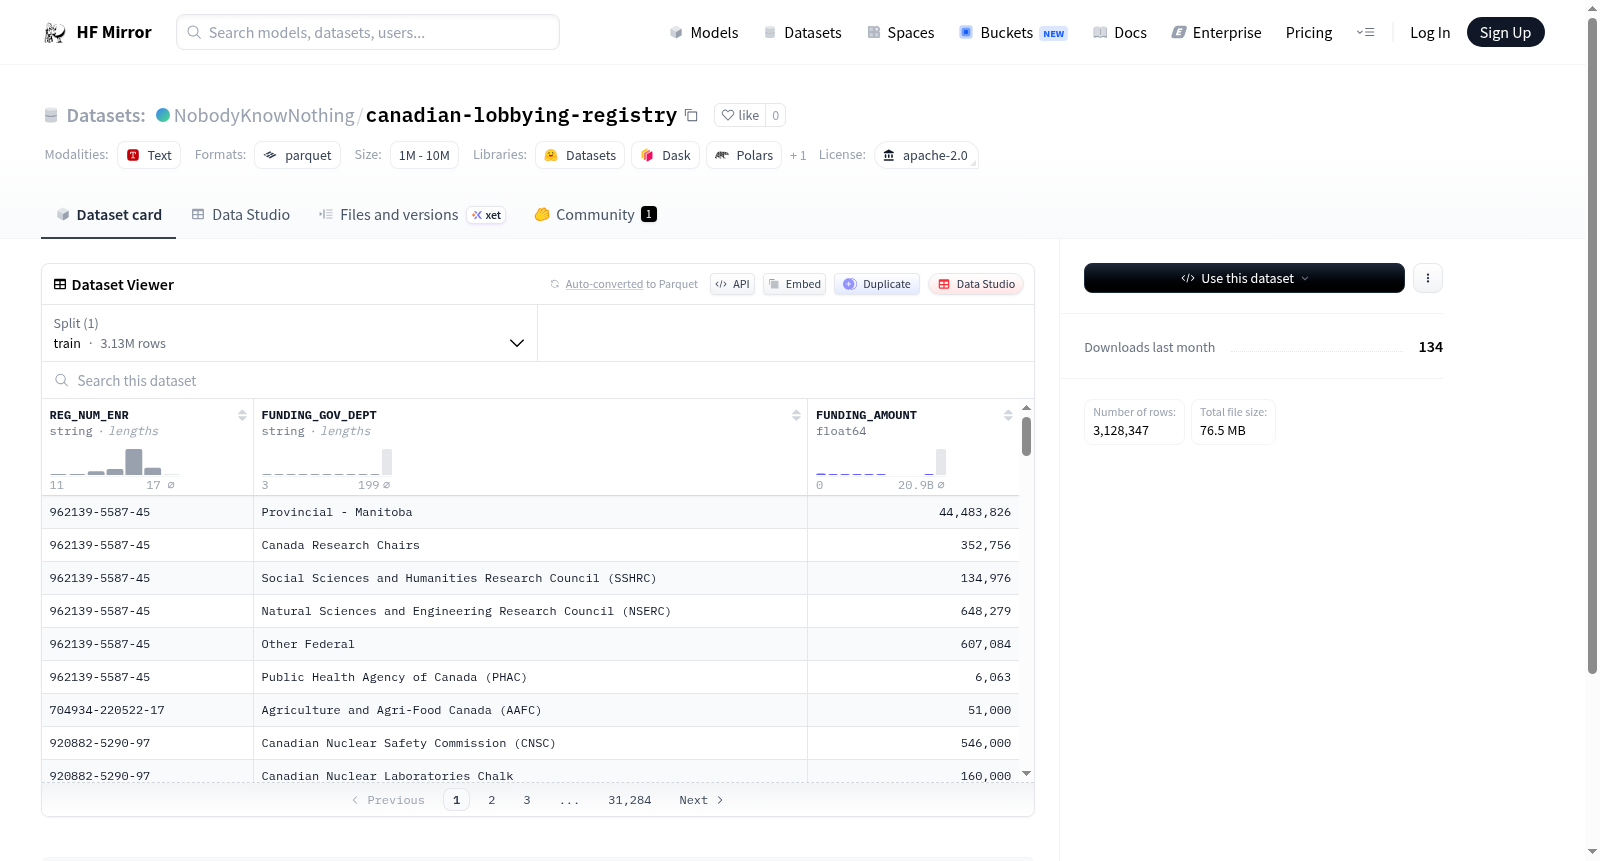Click the Search this dataset field

click(538, 381)
